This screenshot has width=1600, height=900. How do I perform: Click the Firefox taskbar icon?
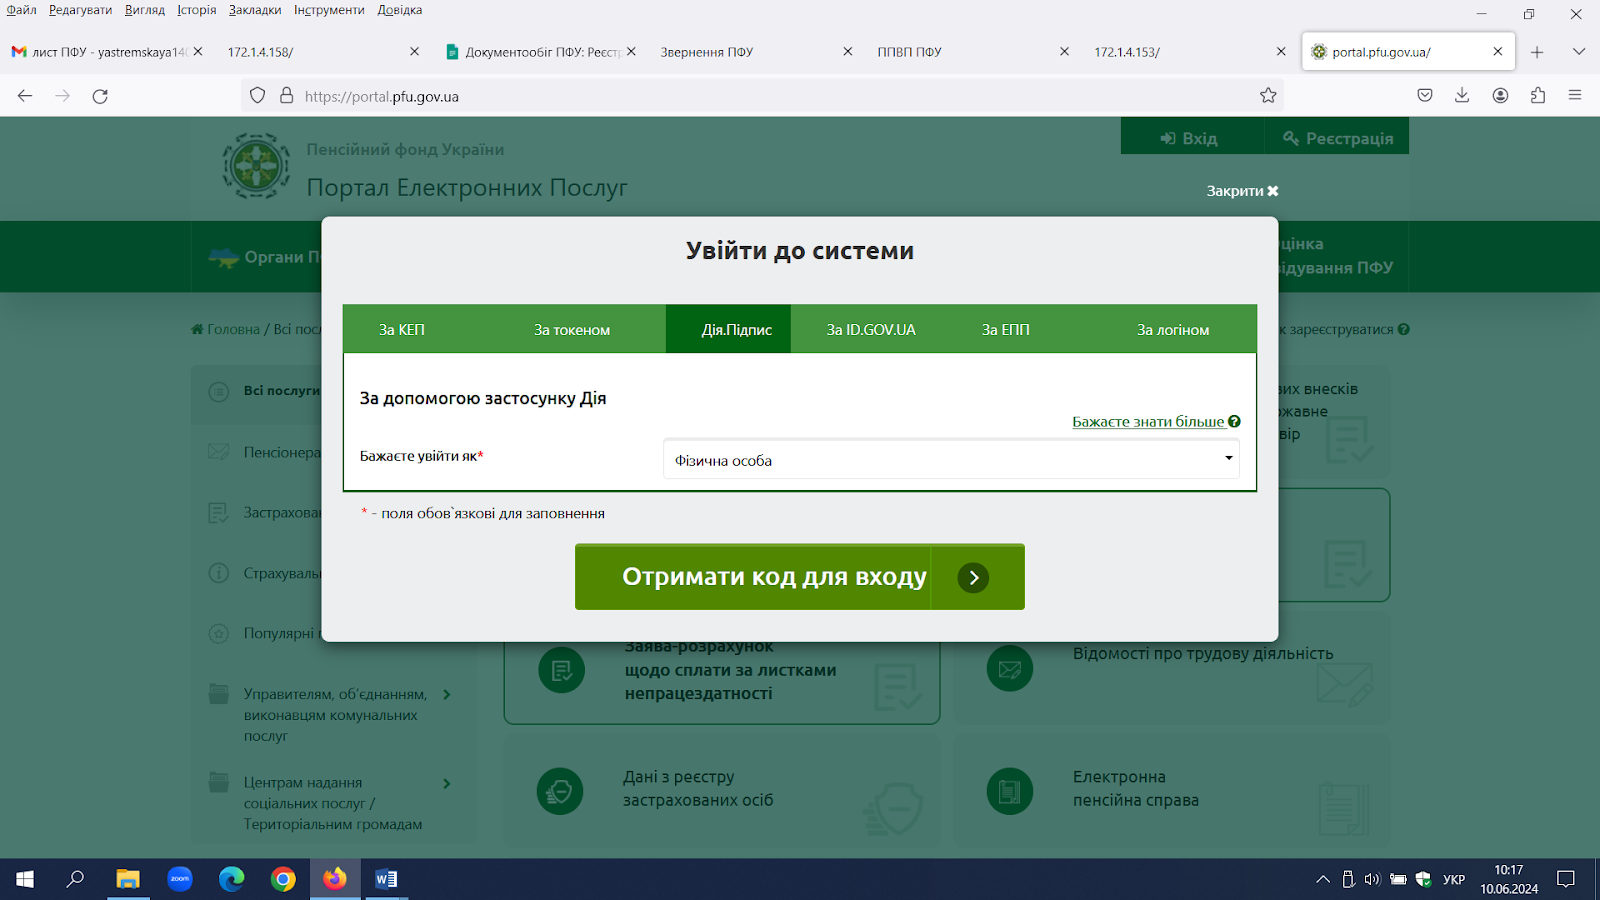pyautogui.click(x=335, y=879)
